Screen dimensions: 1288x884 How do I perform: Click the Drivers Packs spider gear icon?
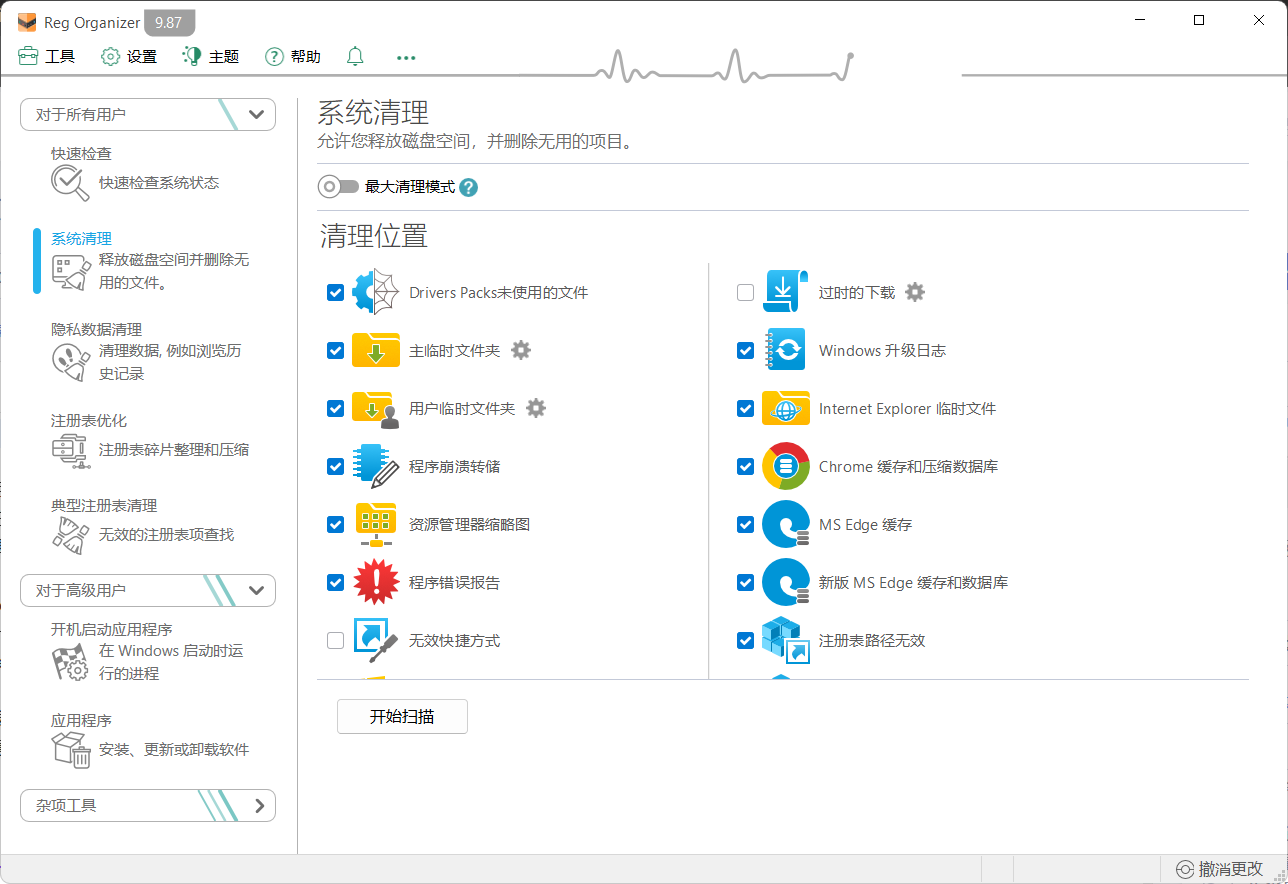click(x=376, y=292)
